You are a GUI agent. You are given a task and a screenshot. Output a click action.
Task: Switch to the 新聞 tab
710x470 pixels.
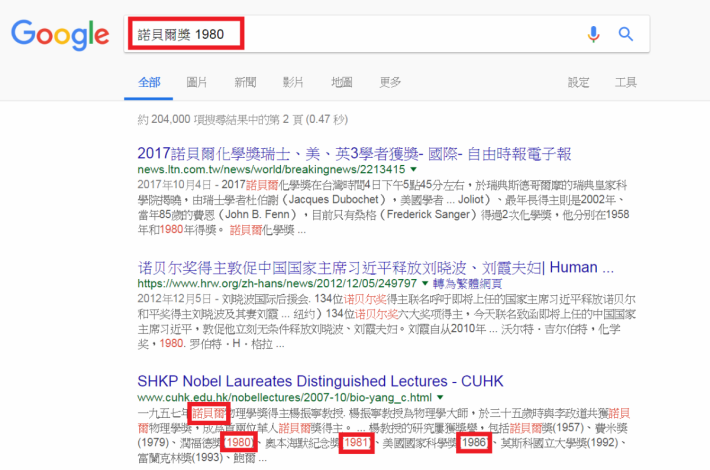click(x=245, y=82)
